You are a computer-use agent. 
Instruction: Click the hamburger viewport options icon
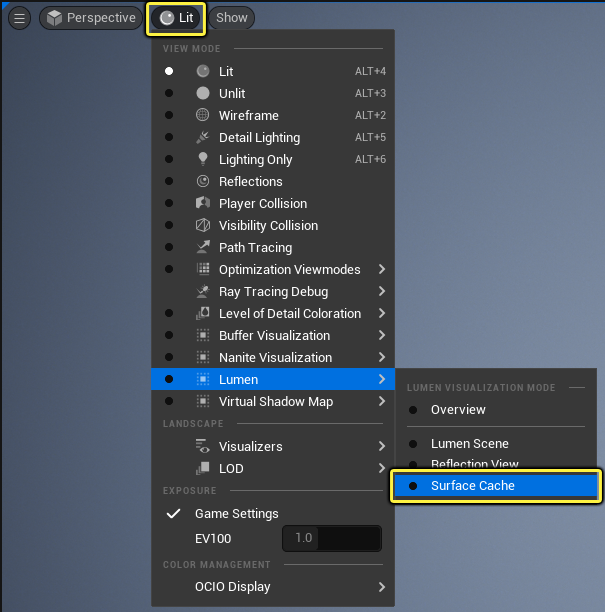(19, 18)
